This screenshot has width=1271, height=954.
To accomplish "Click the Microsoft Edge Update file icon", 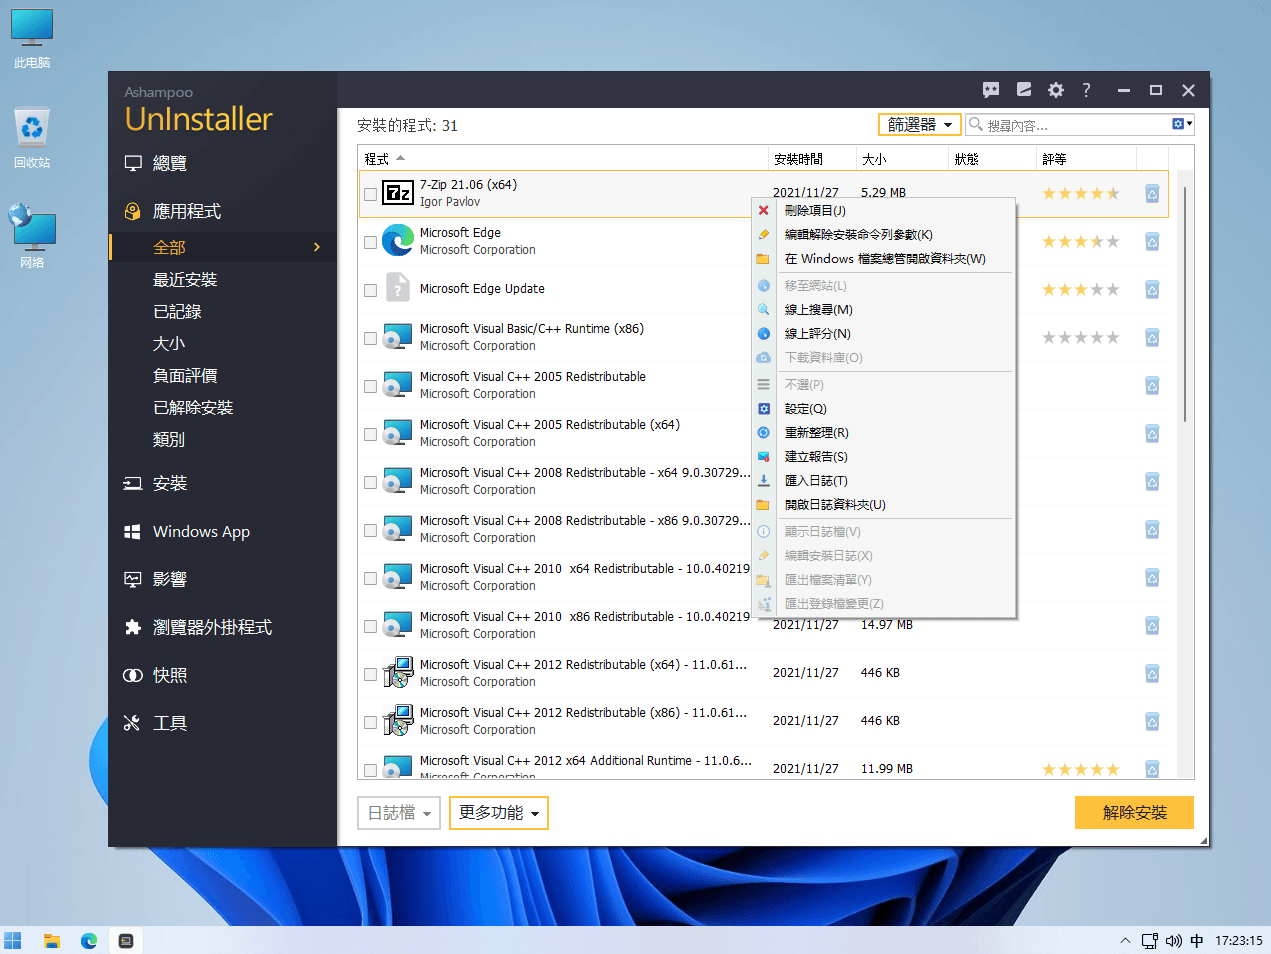I will (398, 289).
